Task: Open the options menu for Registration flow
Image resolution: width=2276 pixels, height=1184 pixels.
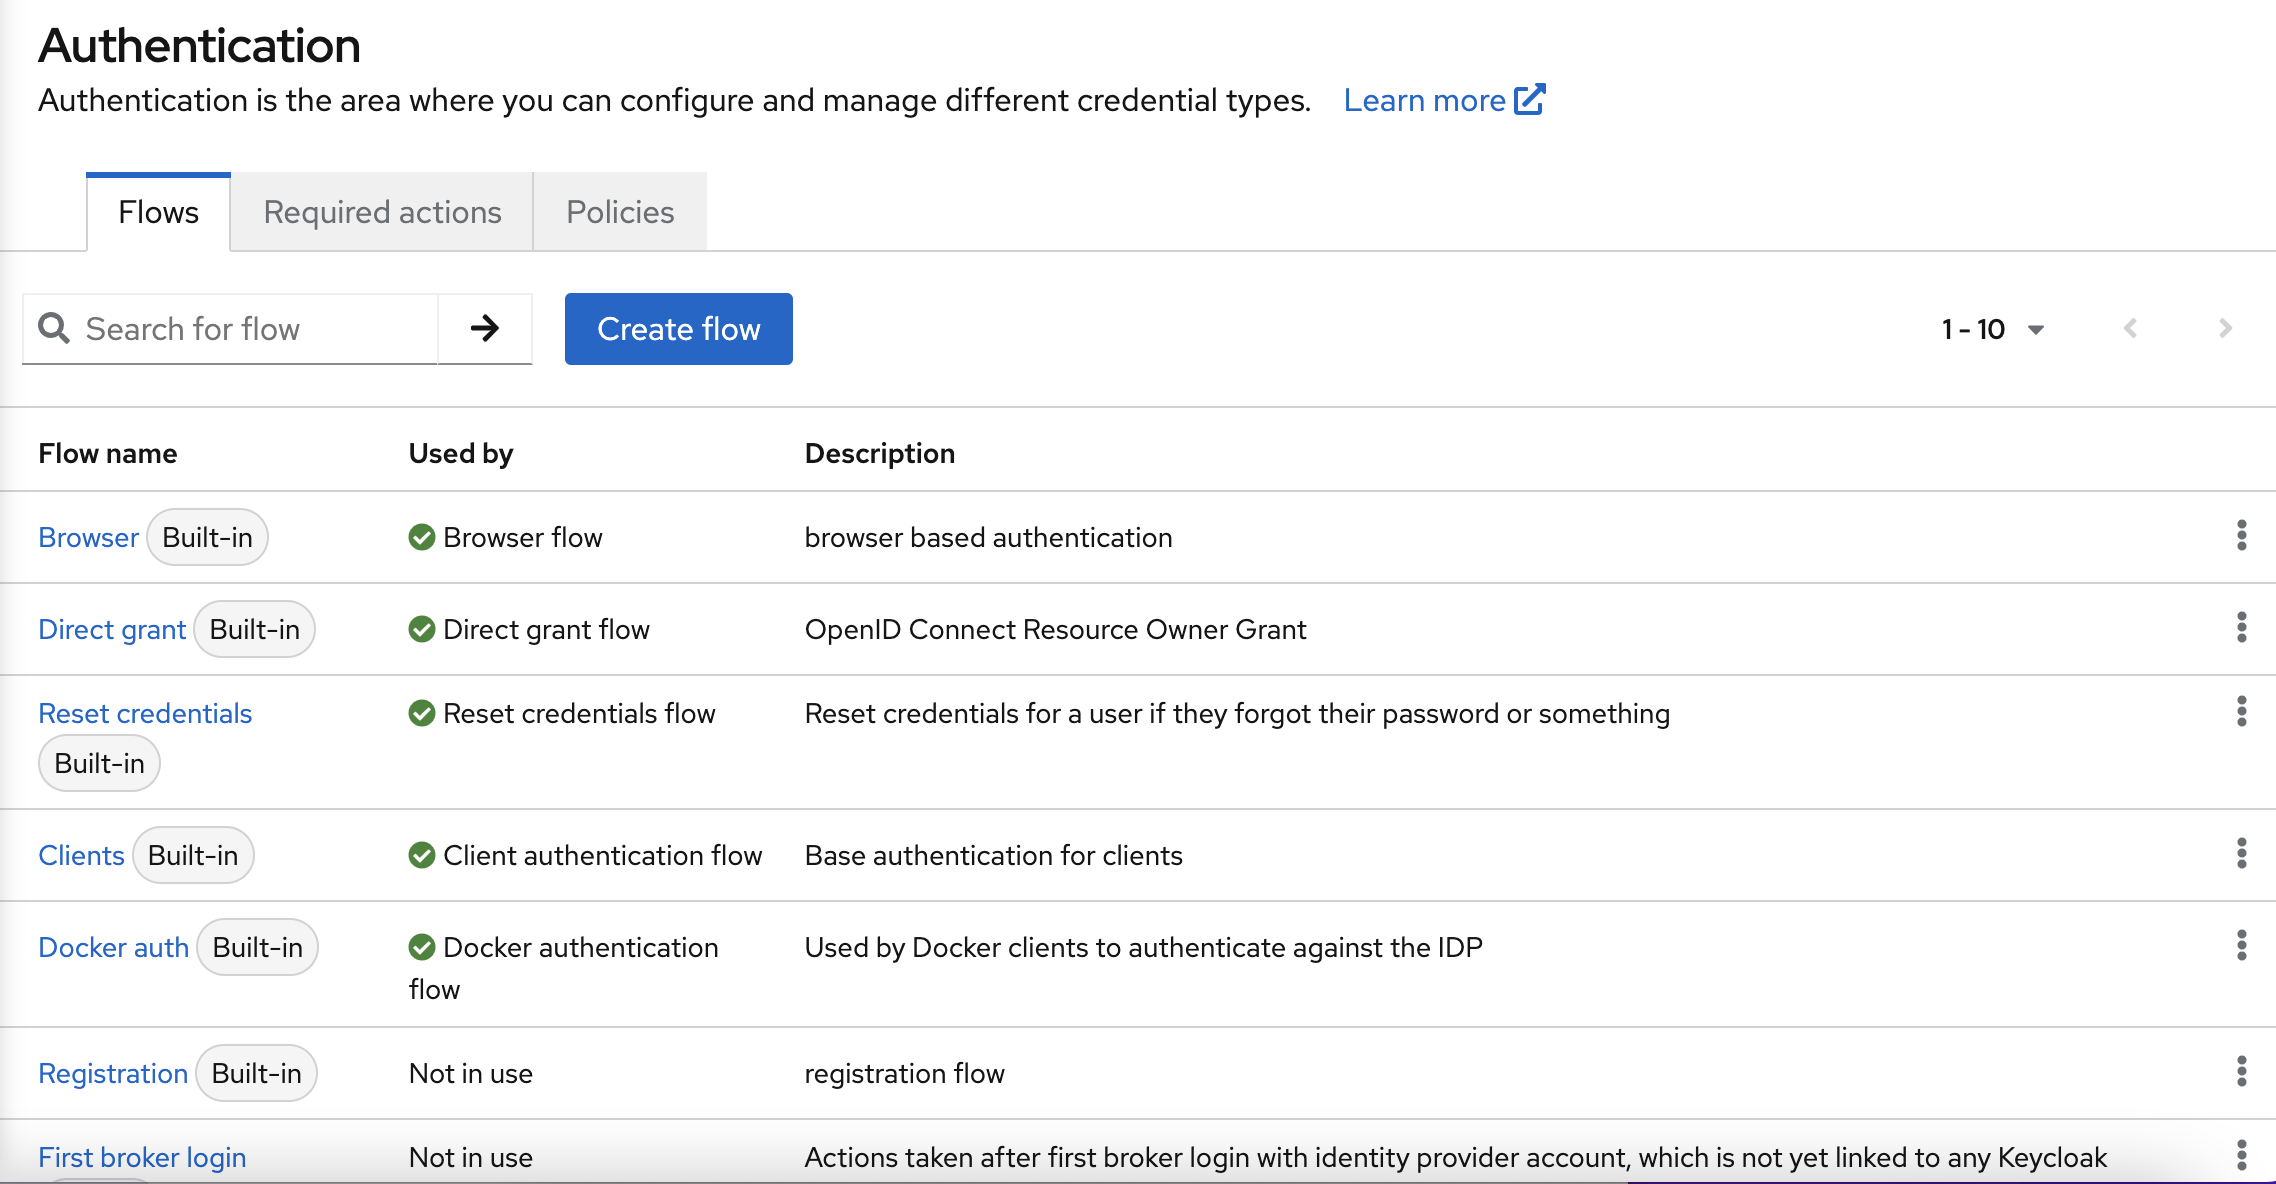Action: 2243,1071
